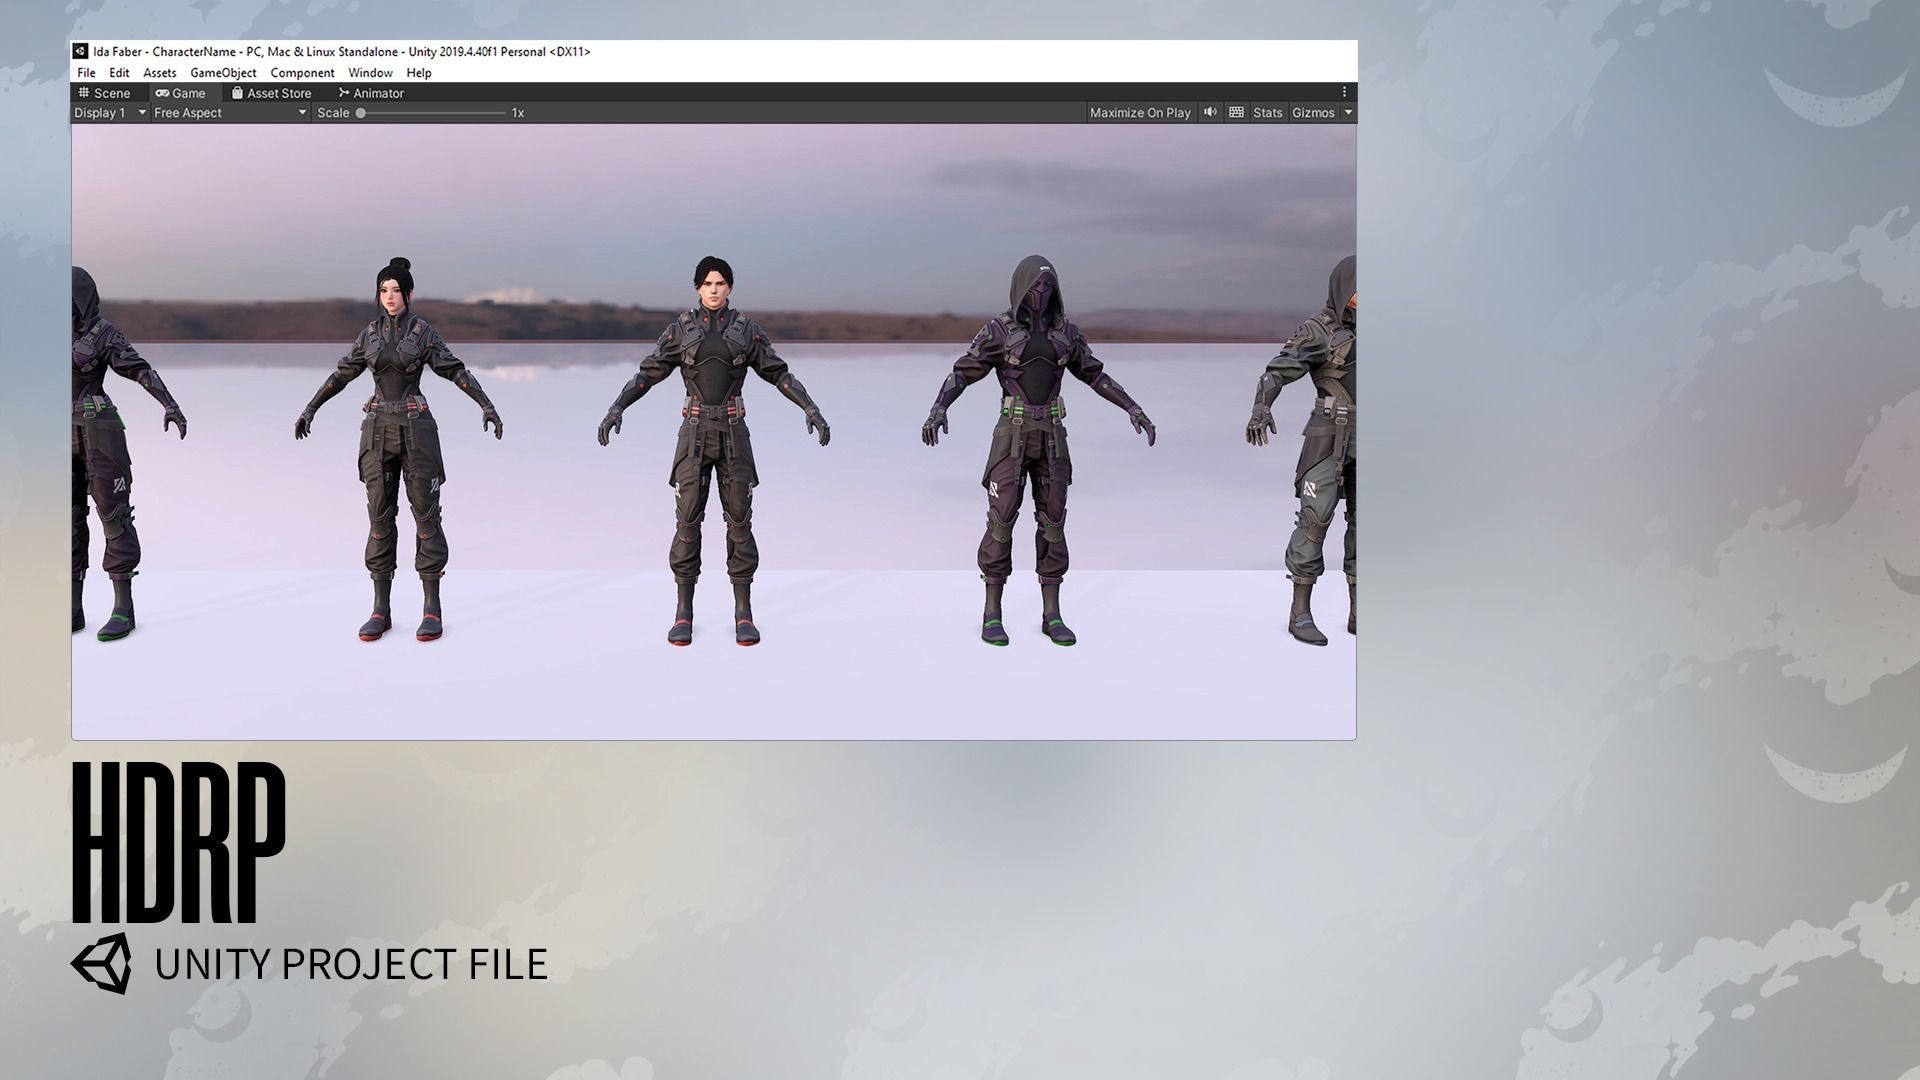The width and height of the screenshot is (1920, 1080).
Task: Click the Animator tab icon
Action: pos(344,93)
